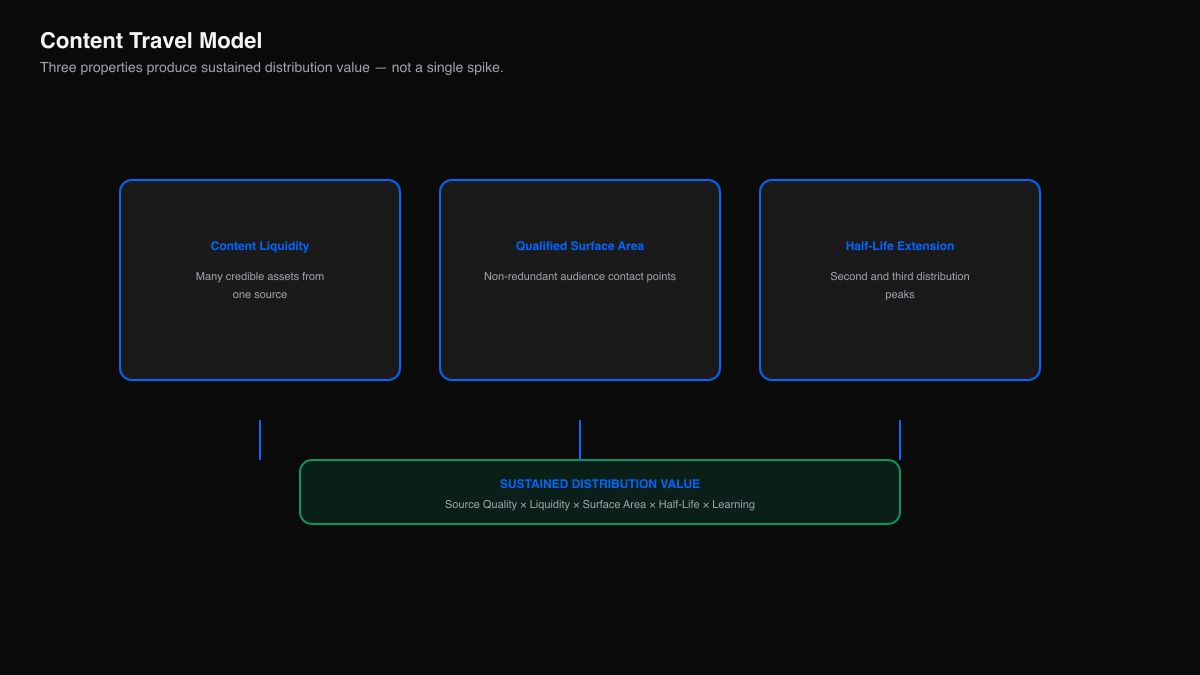Click the Qualified Surface Area heading
The width and height of the screenshot is (1200, 675).
580,246
